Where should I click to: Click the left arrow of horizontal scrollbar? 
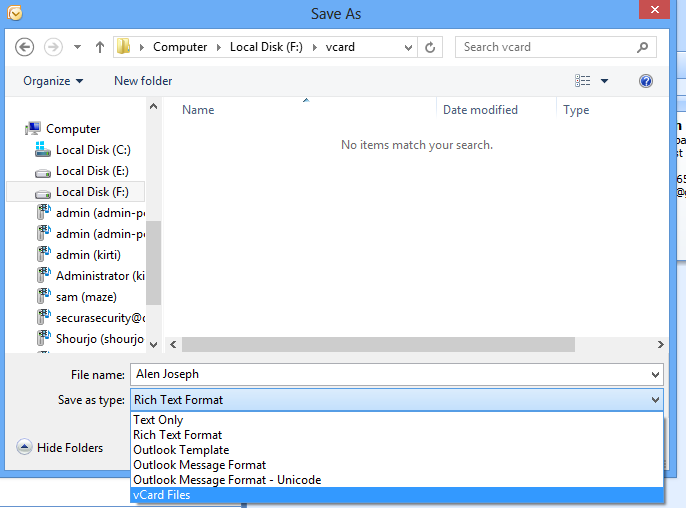coord(173,345)
